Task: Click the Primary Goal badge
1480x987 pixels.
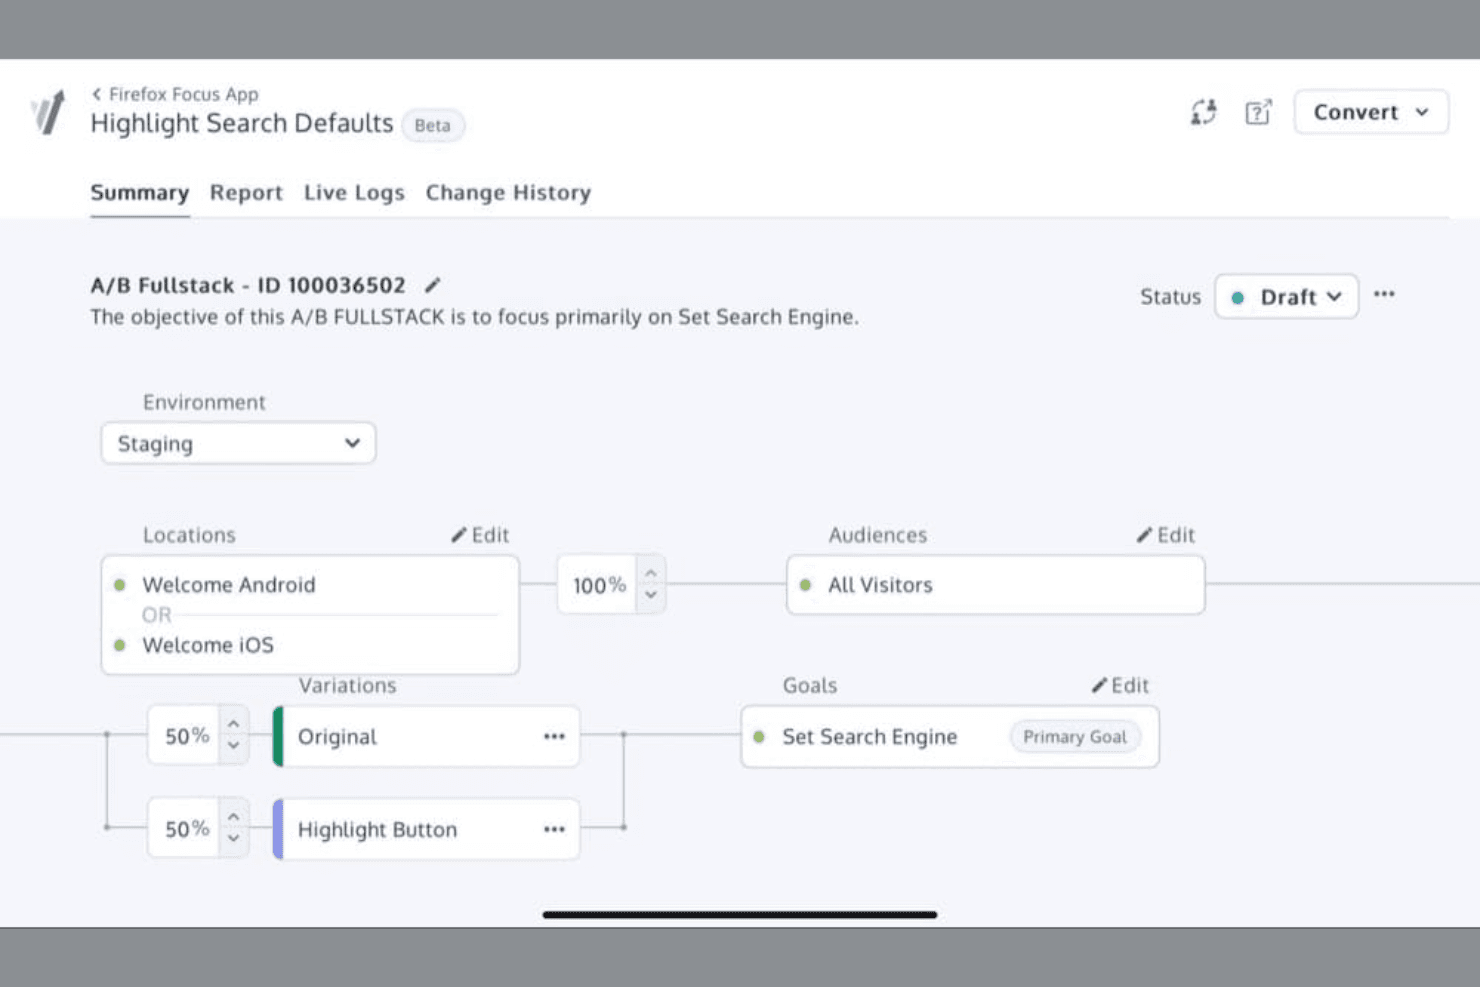Action: coord(1075,737)
